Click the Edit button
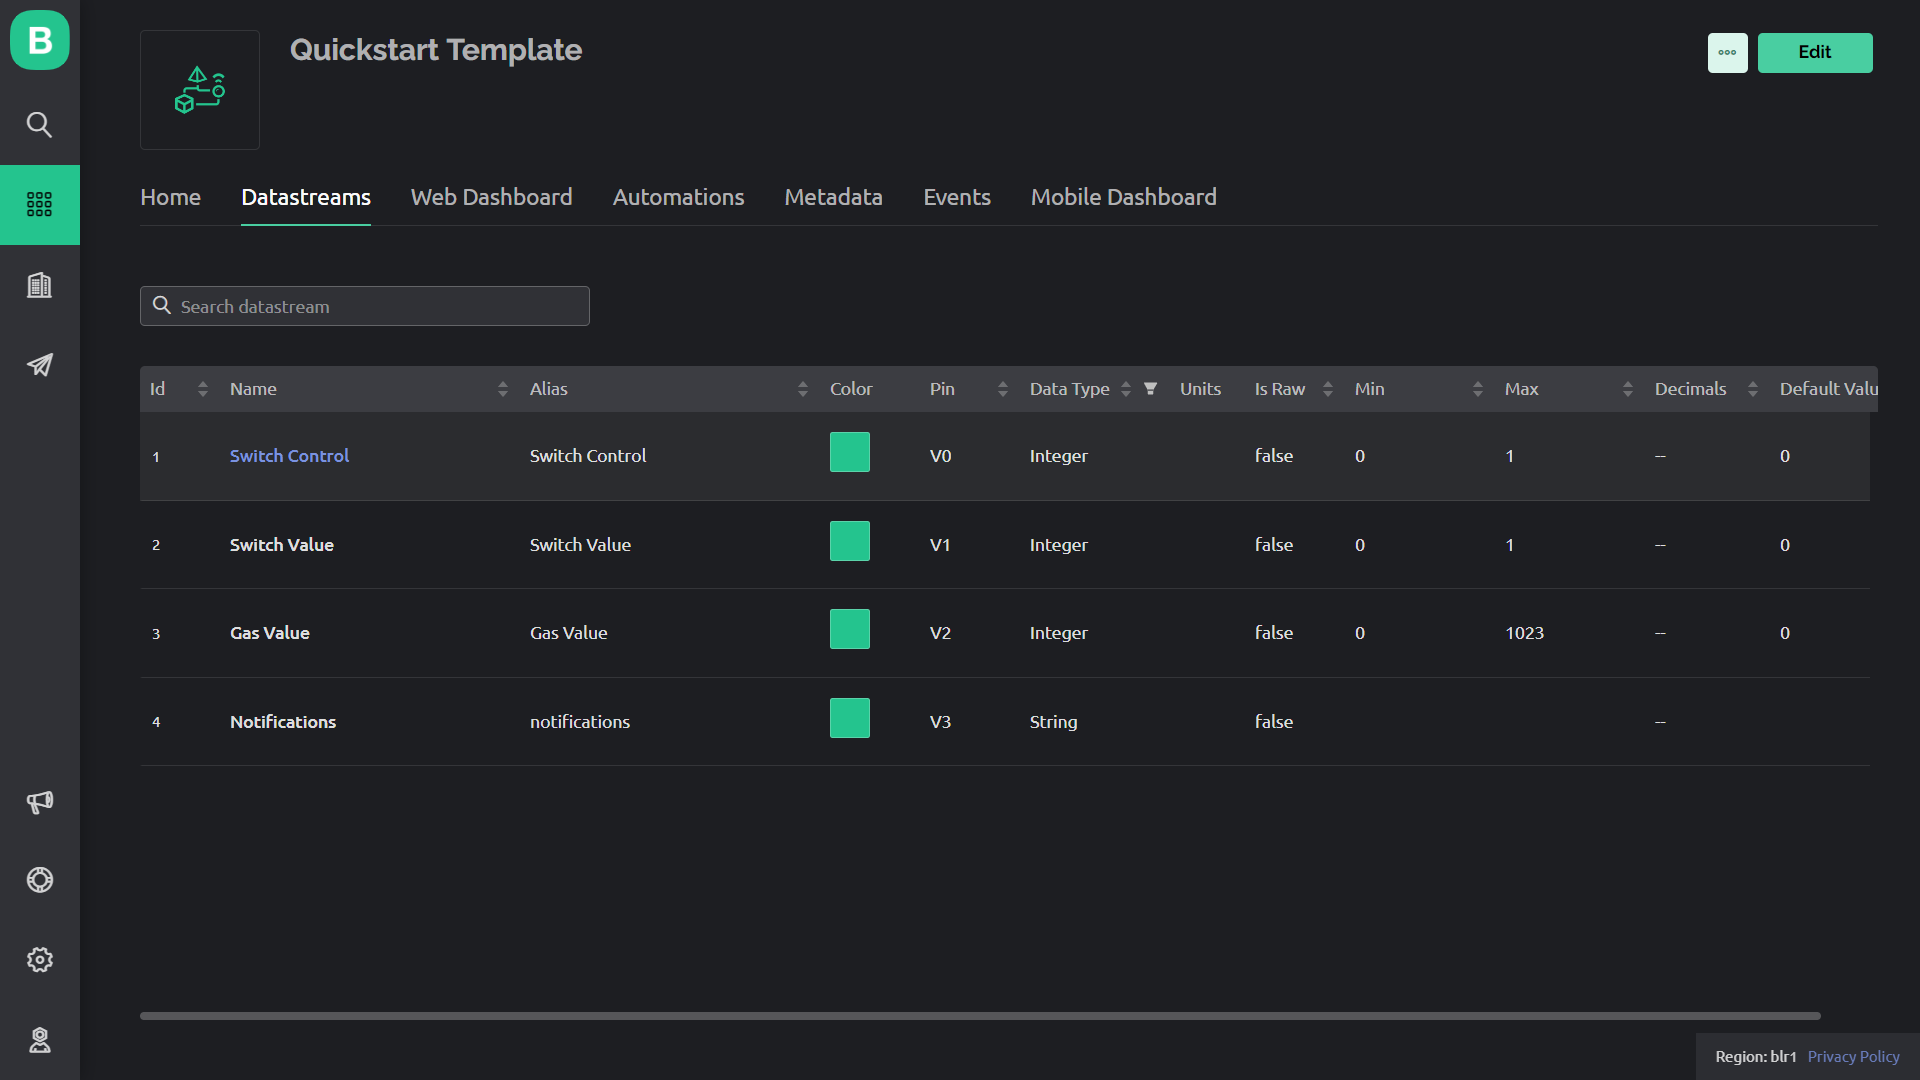The width and height of the screenshot is (1920, 1080). pos(1814,53)
